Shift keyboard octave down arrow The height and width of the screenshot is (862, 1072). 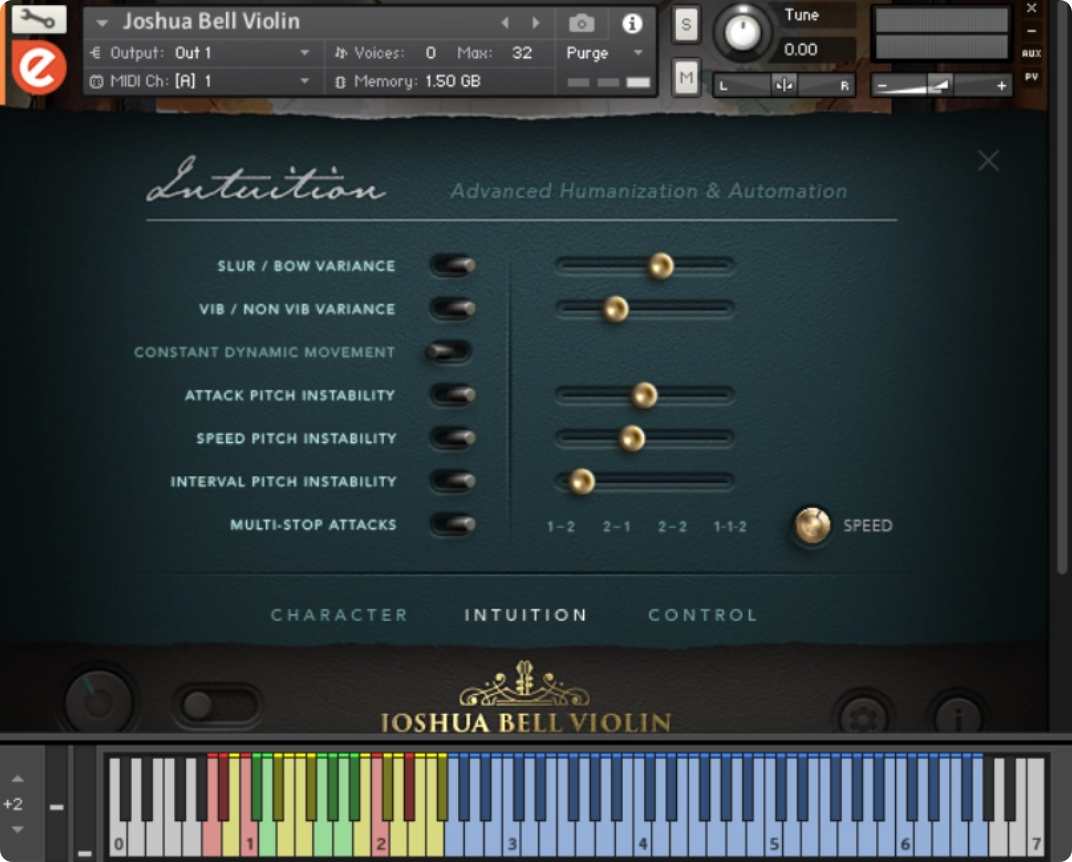click(x=18, y=830)
